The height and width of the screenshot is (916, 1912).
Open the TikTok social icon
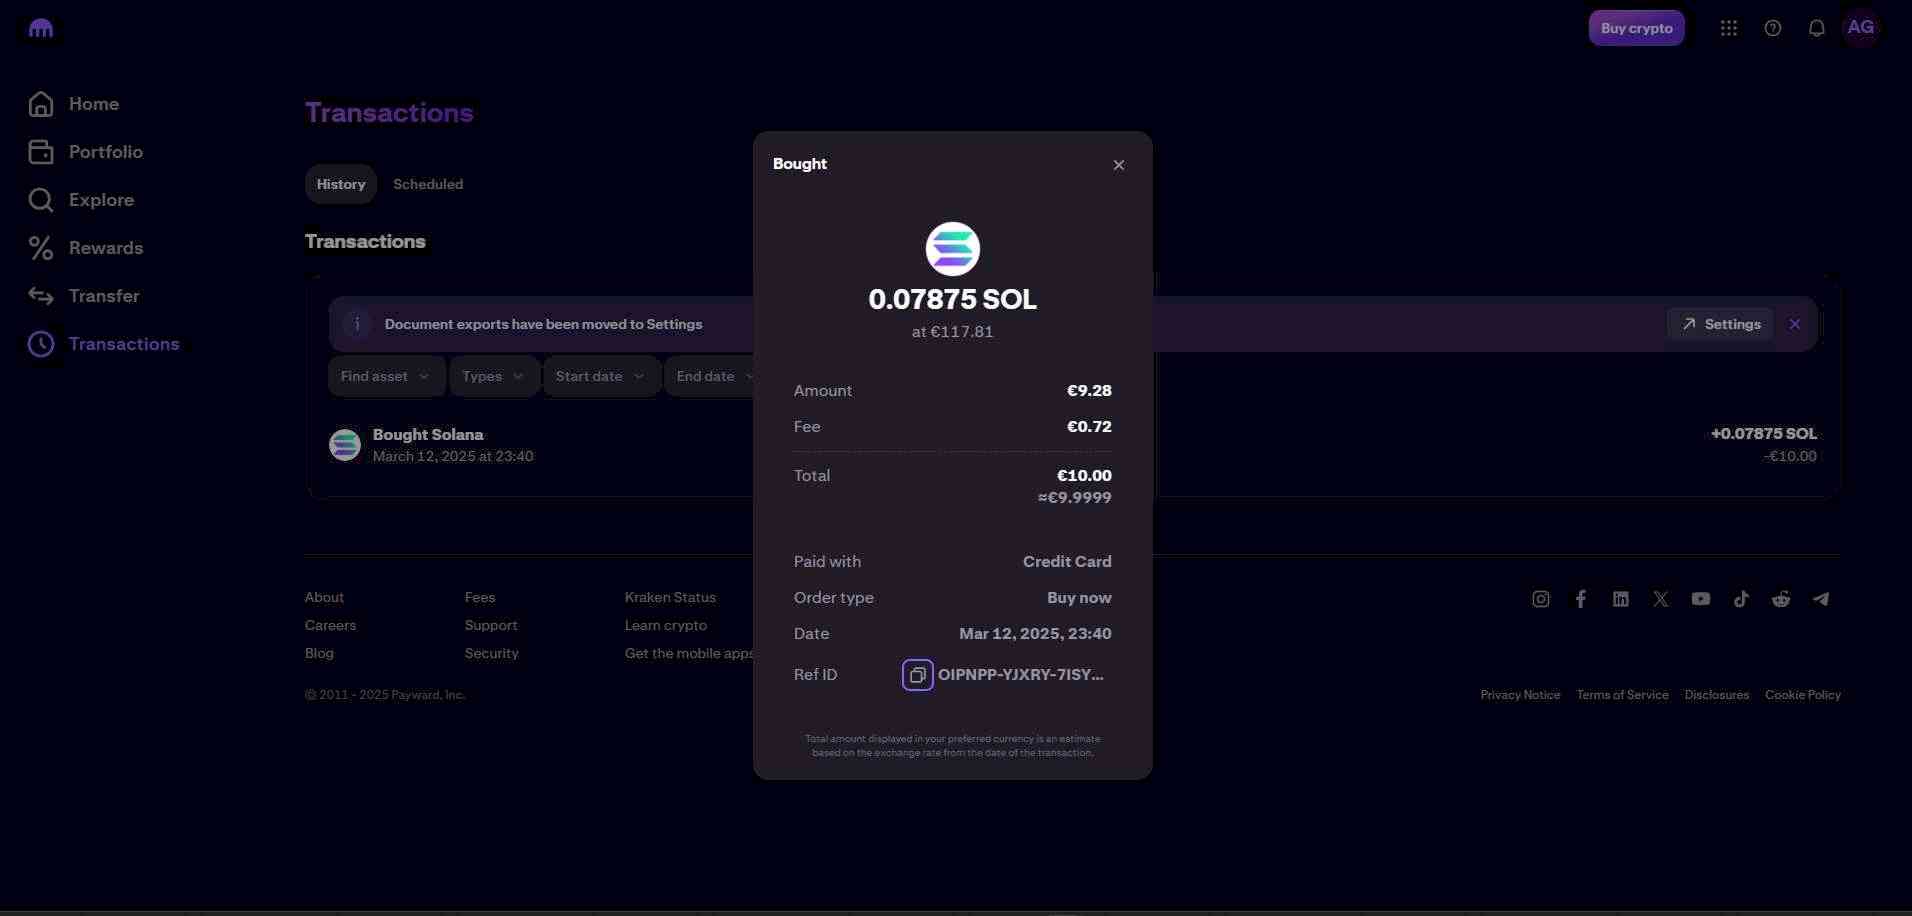[x=1741, y=599]
